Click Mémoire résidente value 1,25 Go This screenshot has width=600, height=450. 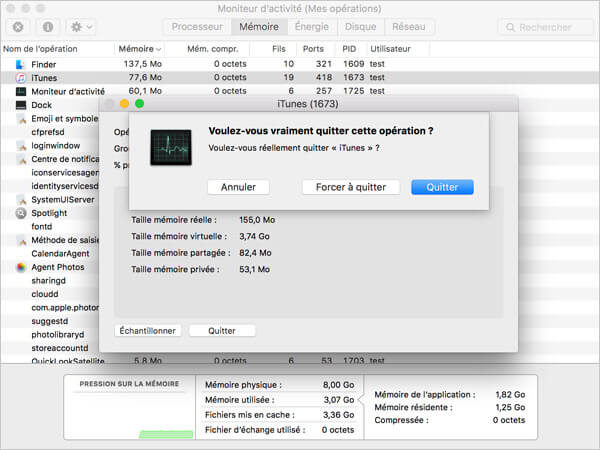click(510, 407)
